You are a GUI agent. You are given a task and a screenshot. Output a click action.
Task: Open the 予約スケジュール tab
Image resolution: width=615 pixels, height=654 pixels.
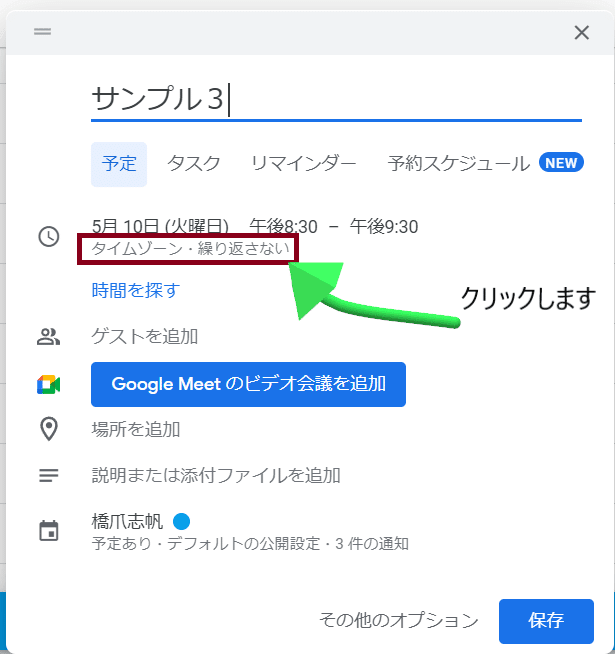click(x=459, y=163)
